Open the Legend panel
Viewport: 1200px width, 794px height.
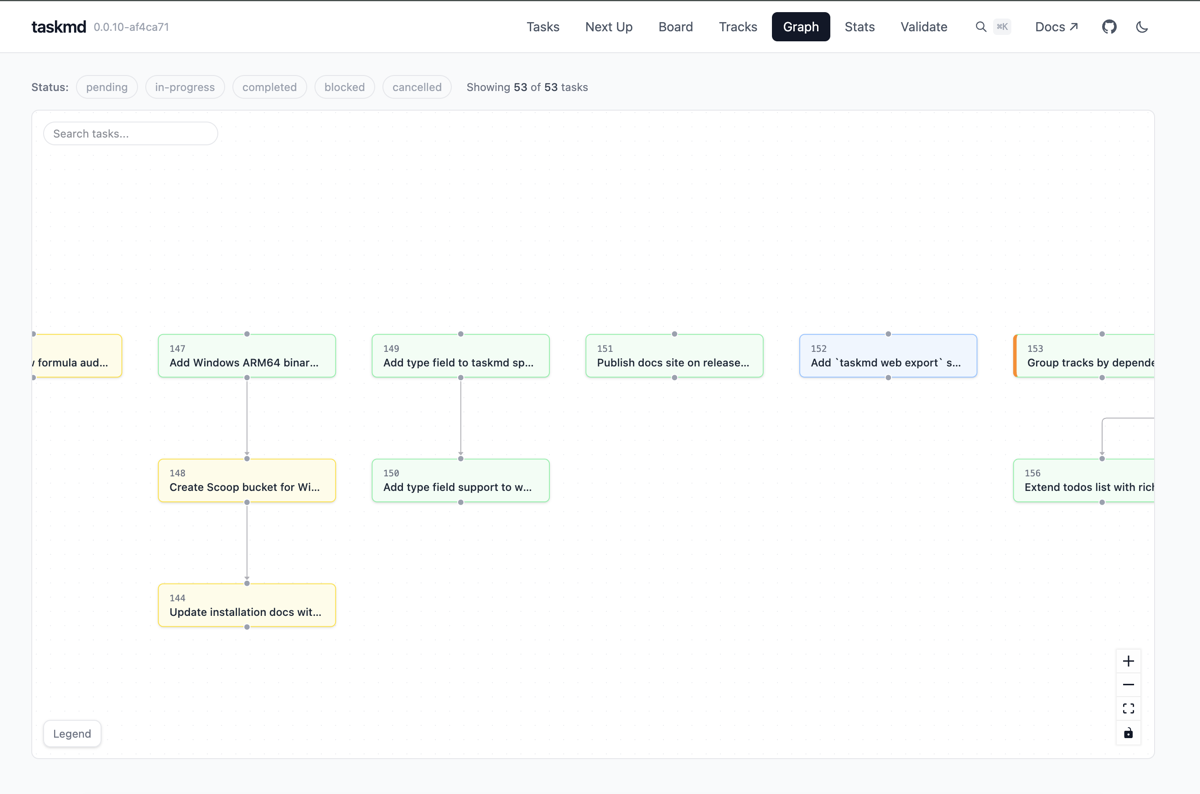pyautogui.click(x=72, y=733)
